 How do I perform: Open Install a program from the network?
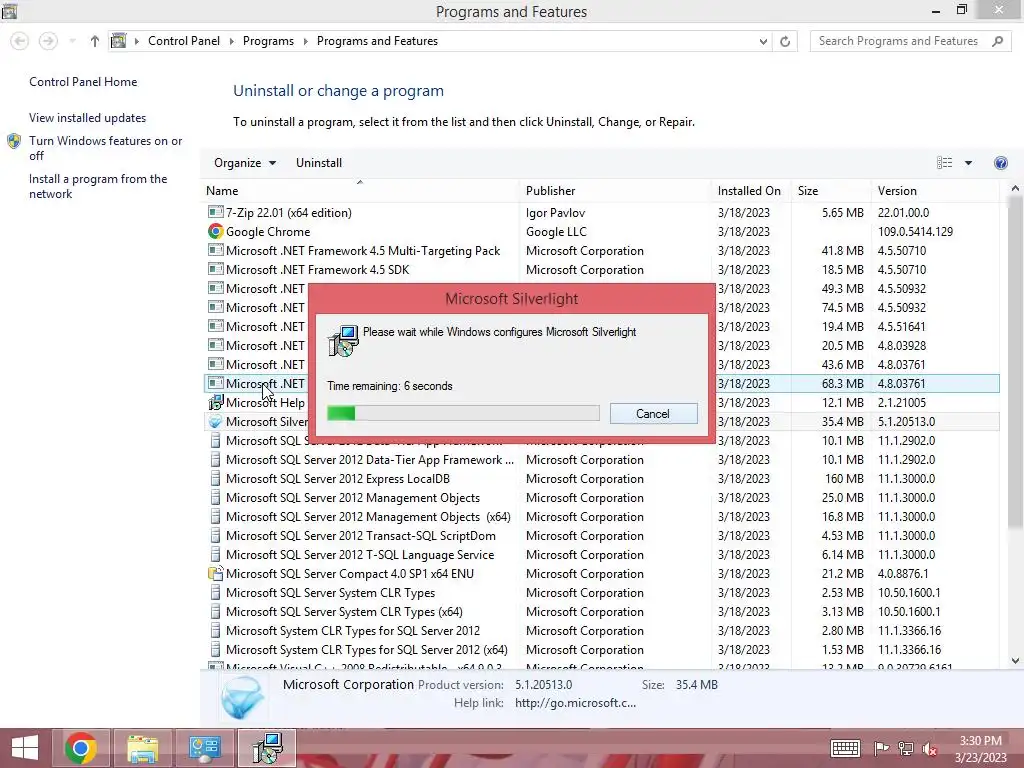(x=98, y=186)
